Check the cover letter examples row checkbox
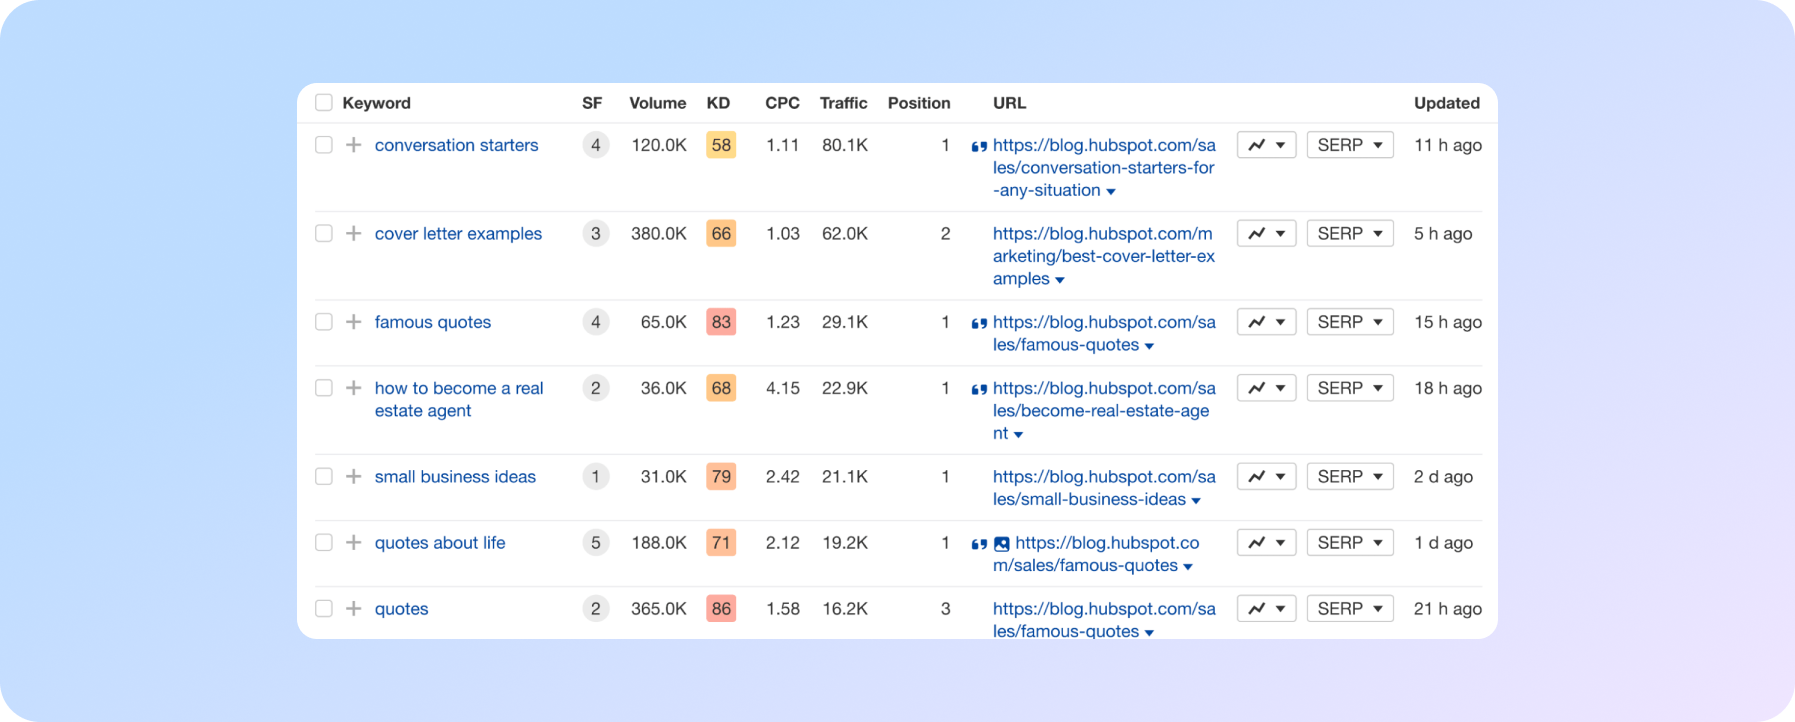The height and width of the screenshot is (722, 1795). [x=323, y=233]
